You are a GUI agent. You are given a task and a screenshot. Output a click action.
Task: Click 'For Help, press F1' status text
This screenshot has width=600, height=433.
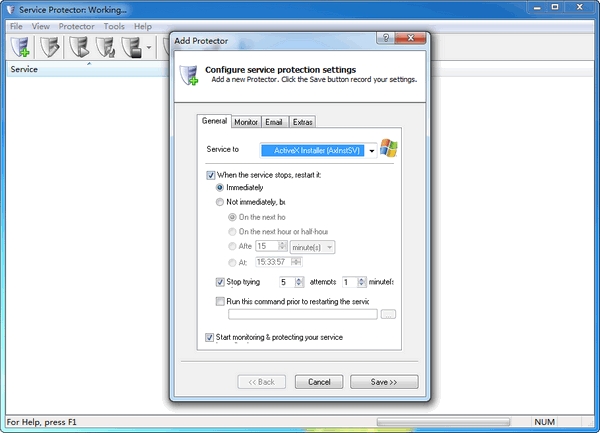[x=41, y=422]
